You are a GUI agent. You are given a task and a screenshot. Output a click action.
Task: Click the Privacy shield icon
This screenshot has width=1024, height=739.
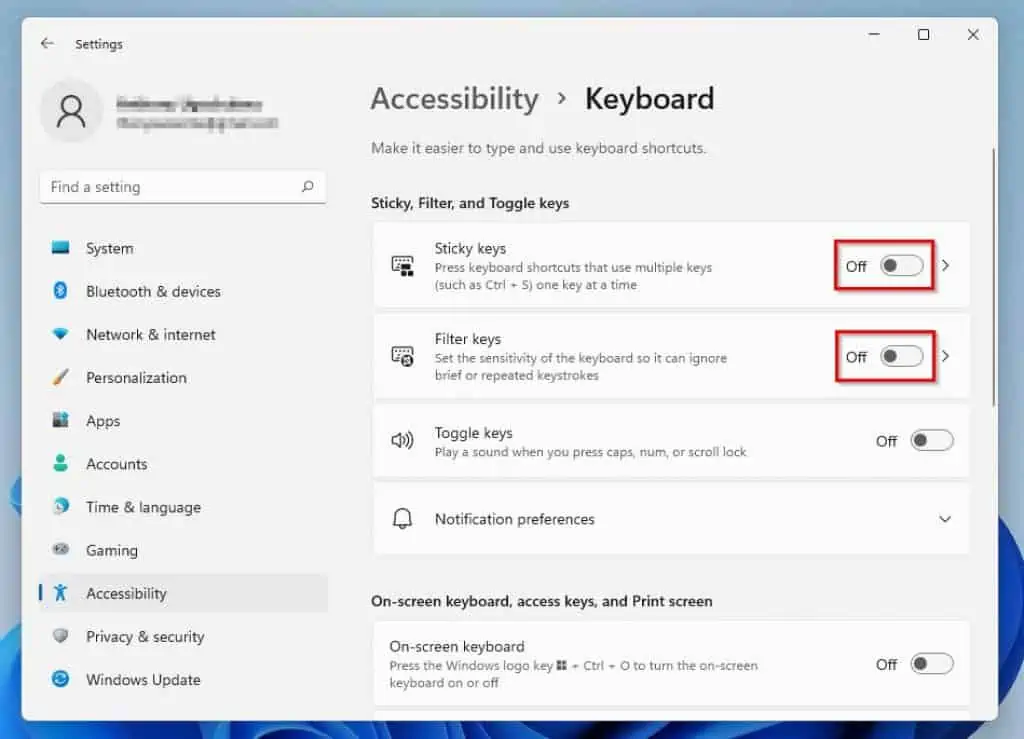coord(60,635)
